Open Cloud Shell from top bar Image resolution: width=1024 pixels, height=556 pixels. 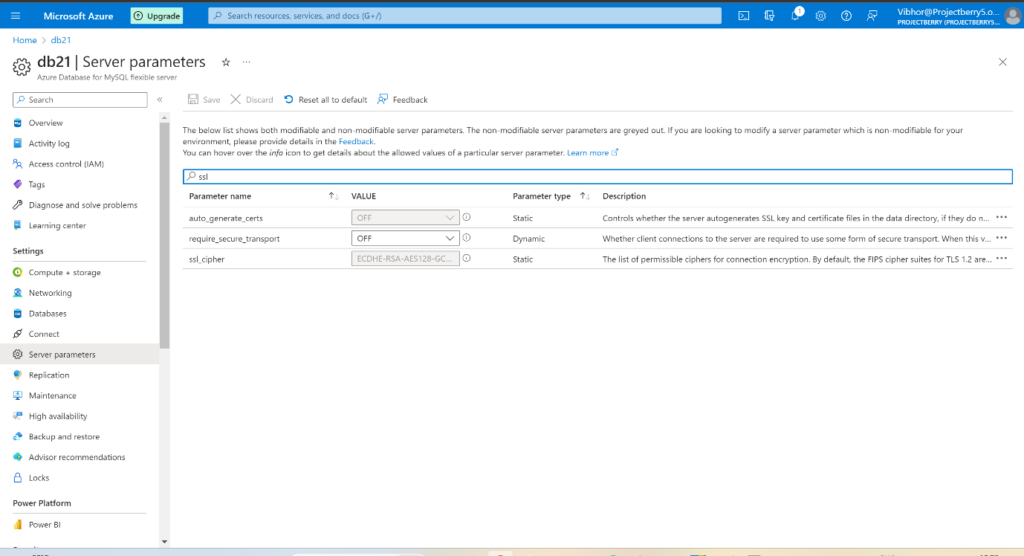(x=743, y=16)
